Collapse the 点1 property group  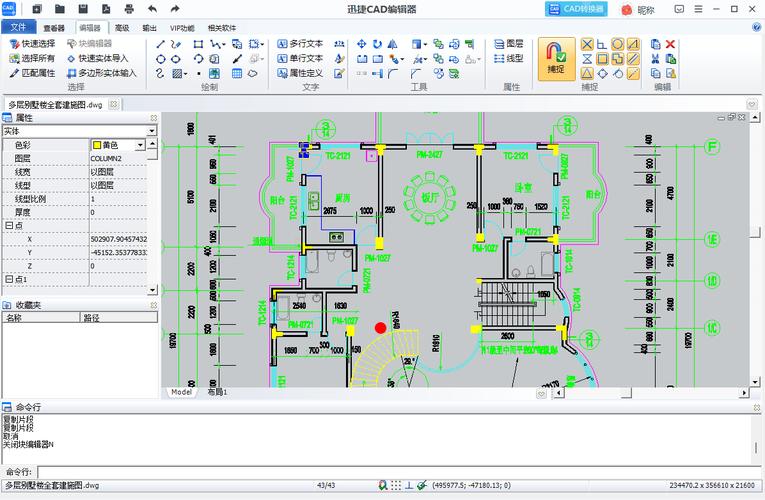(8, 280)
